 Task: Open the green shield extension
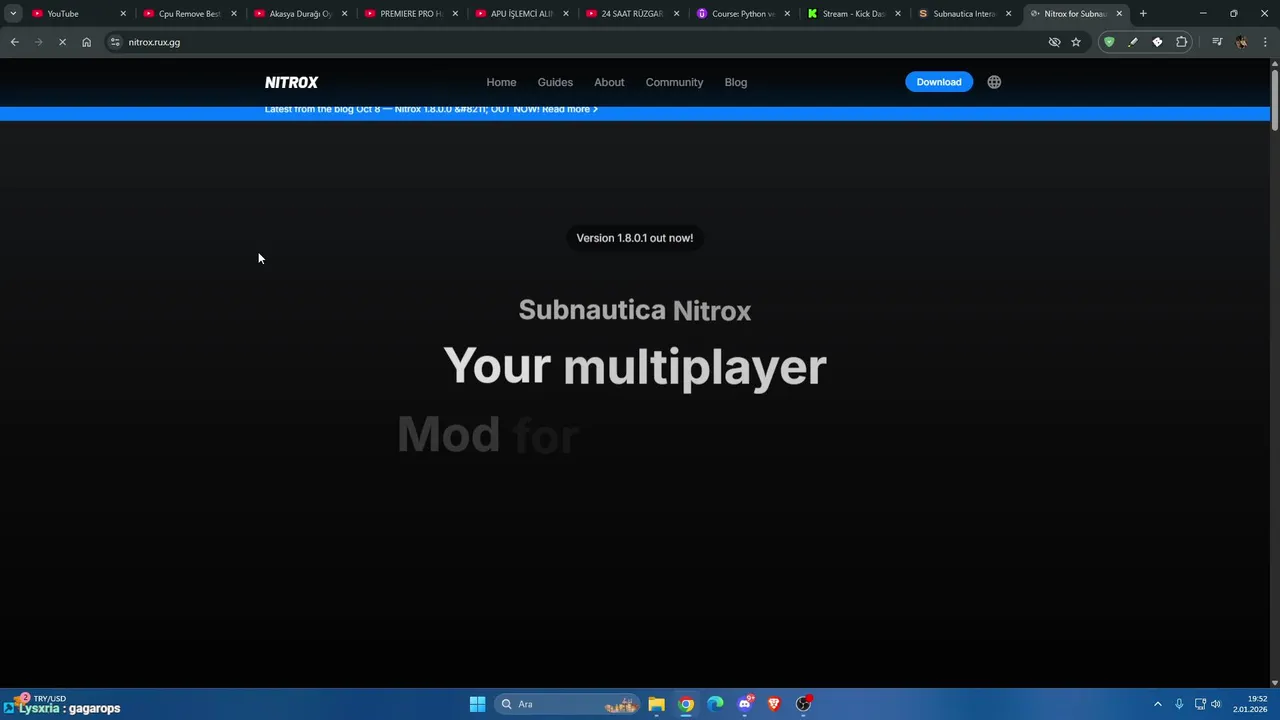tap(1109, 42)
